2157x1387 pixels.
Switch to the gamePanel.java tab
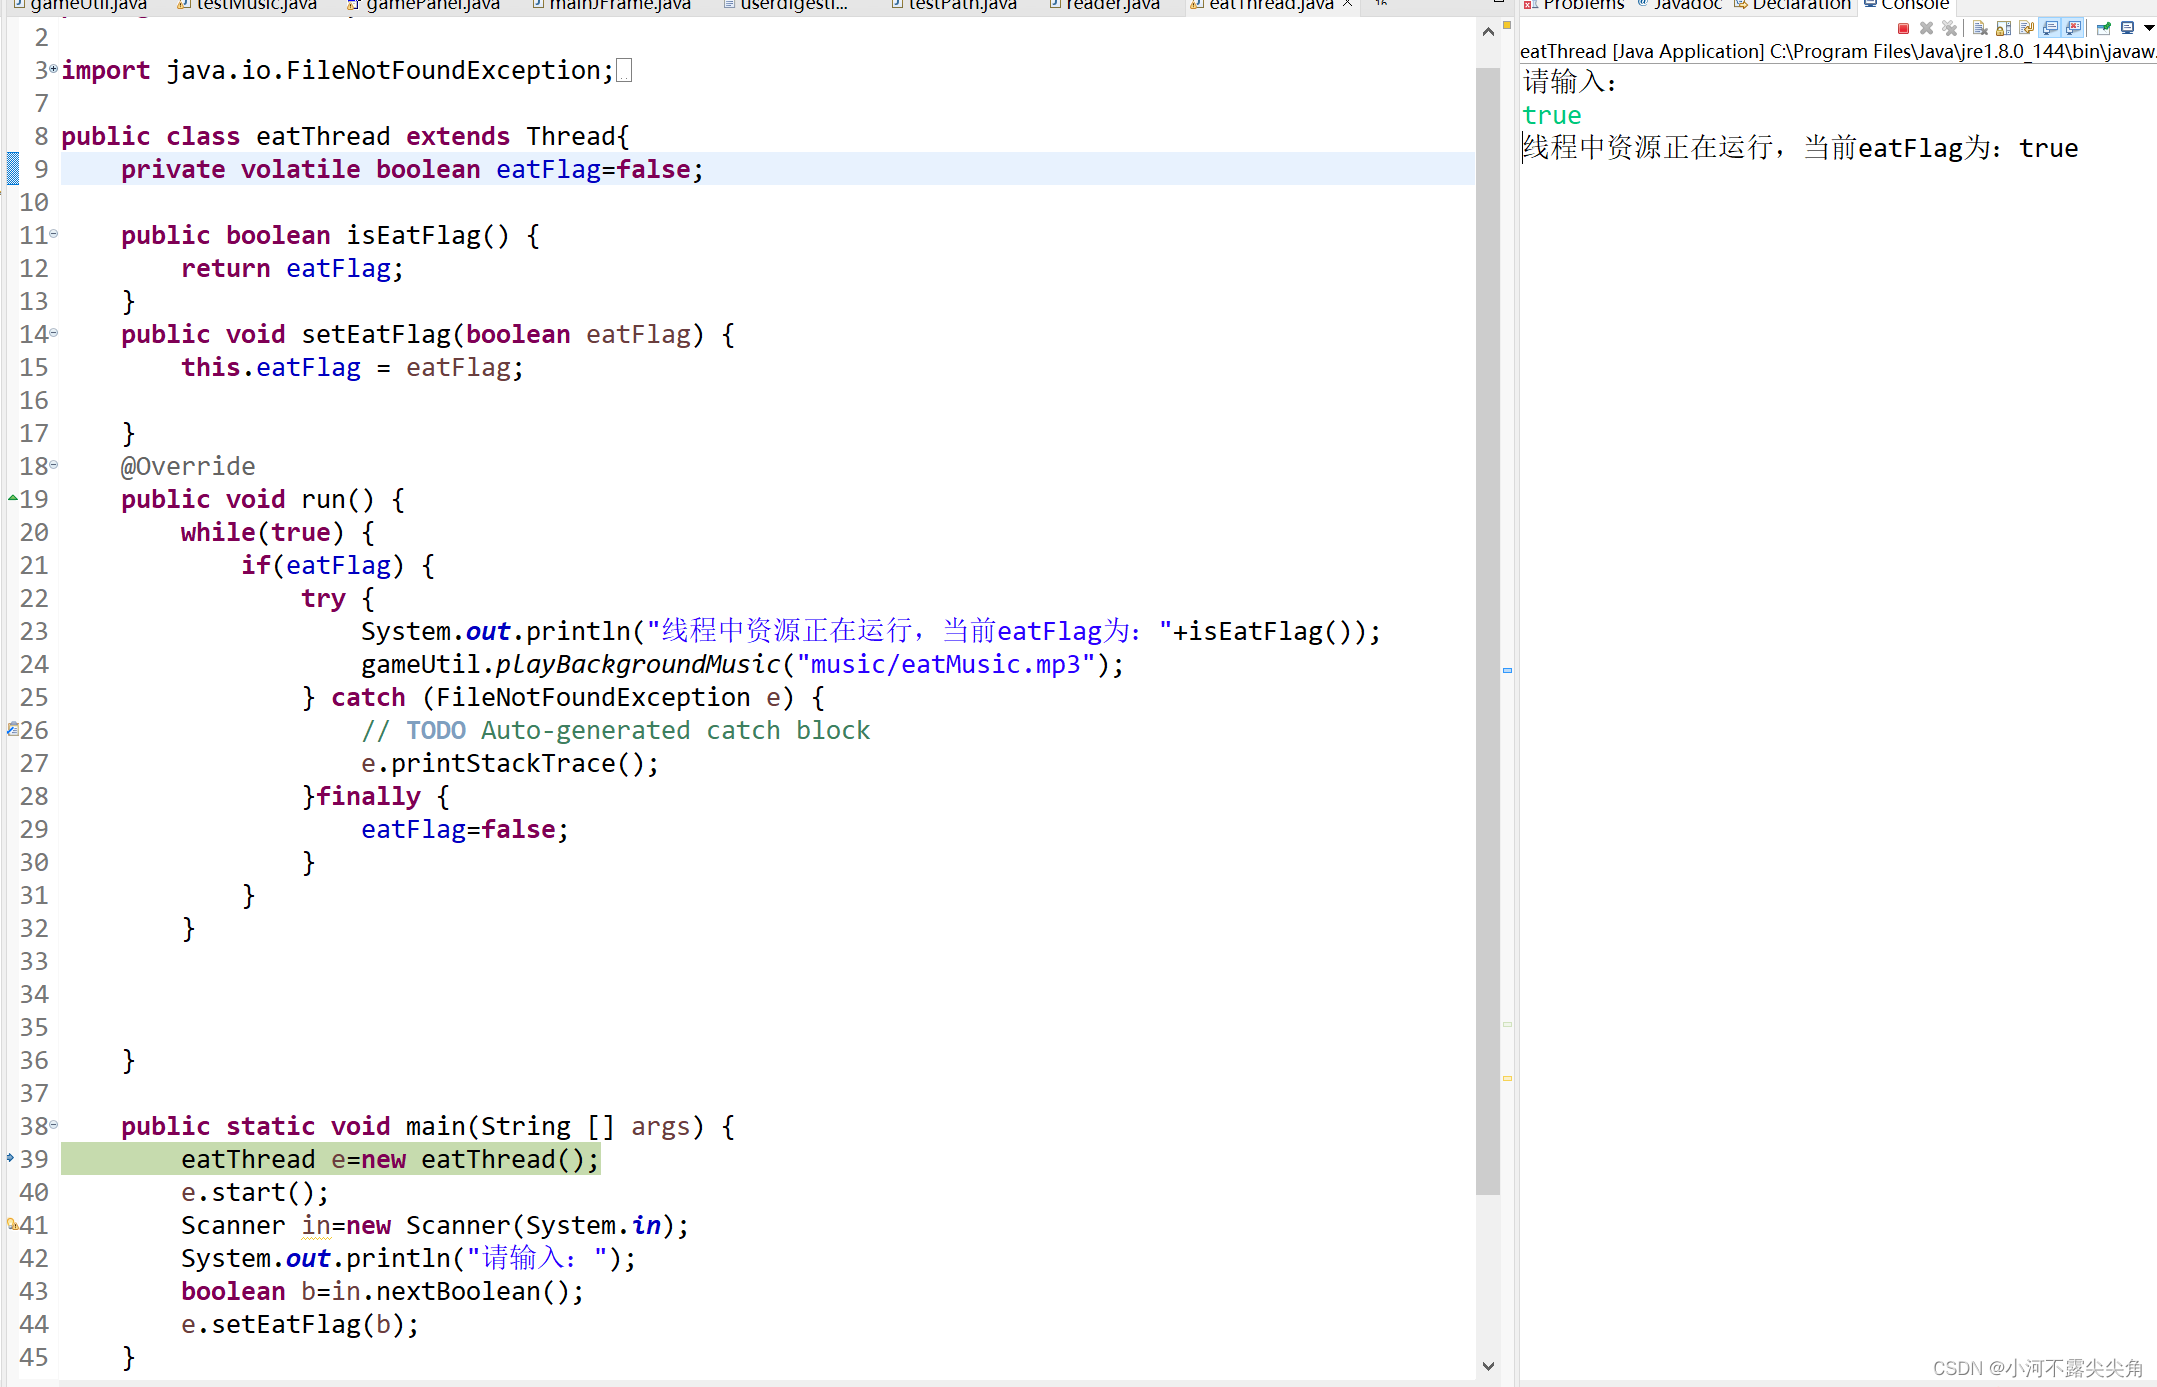tap(432, 5)
